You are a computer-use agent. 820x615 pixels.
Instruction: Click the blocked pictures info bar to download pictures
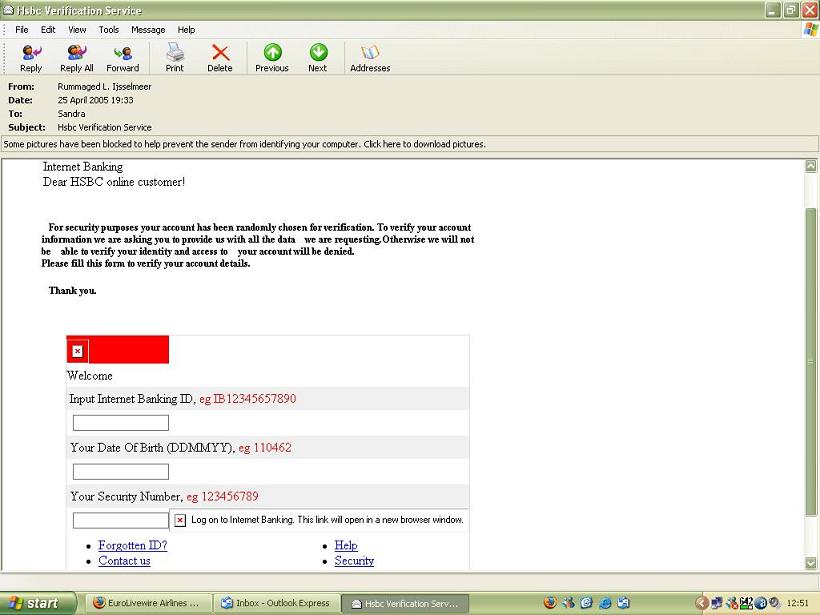coord(409,144)
